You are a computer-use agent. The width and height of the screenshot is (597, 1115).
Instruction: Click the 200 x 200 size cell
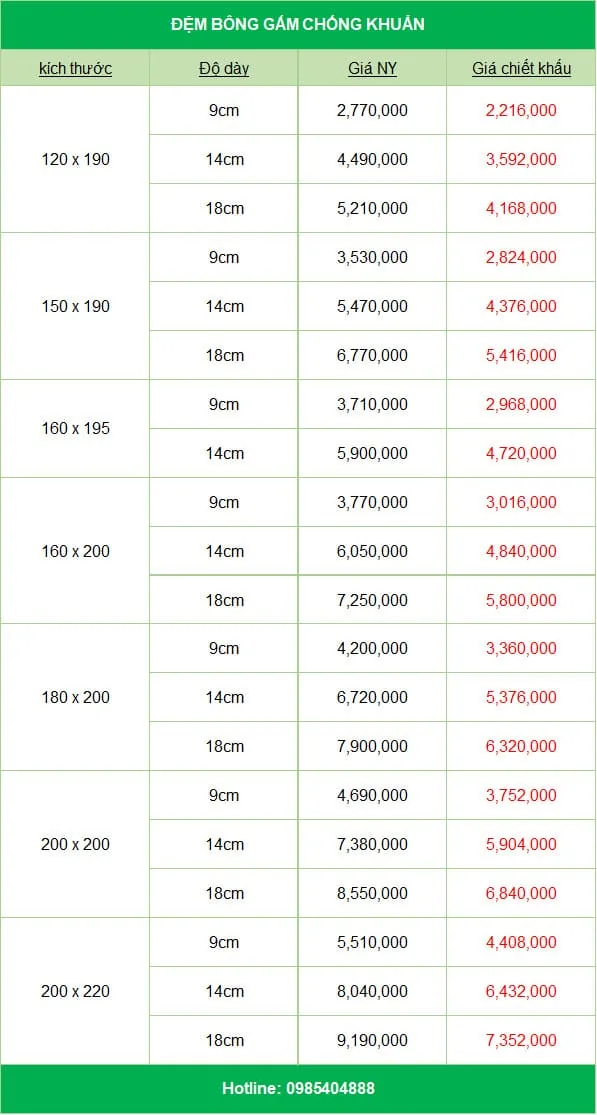(75, 845)
